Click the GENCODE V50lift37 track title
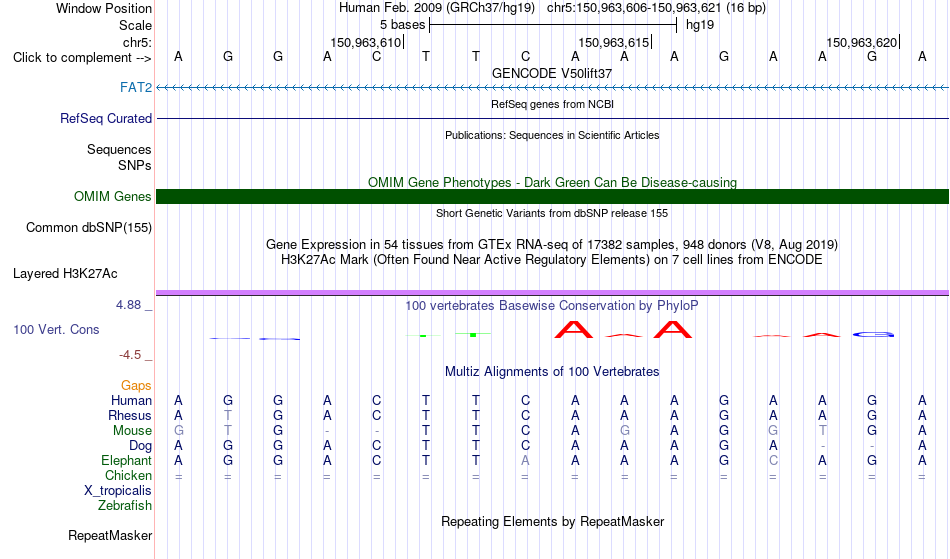950x559 pixels. pos(552,73)
